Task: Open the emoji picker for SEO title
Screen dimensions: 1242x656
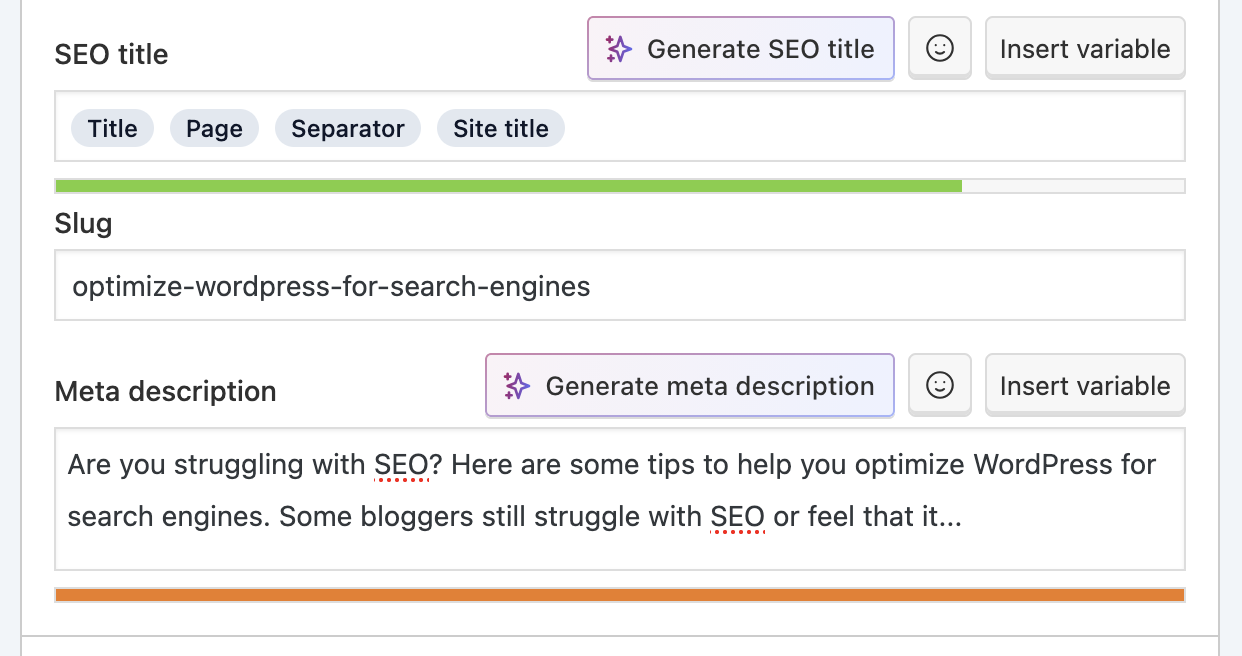Action: click(940, 48)
